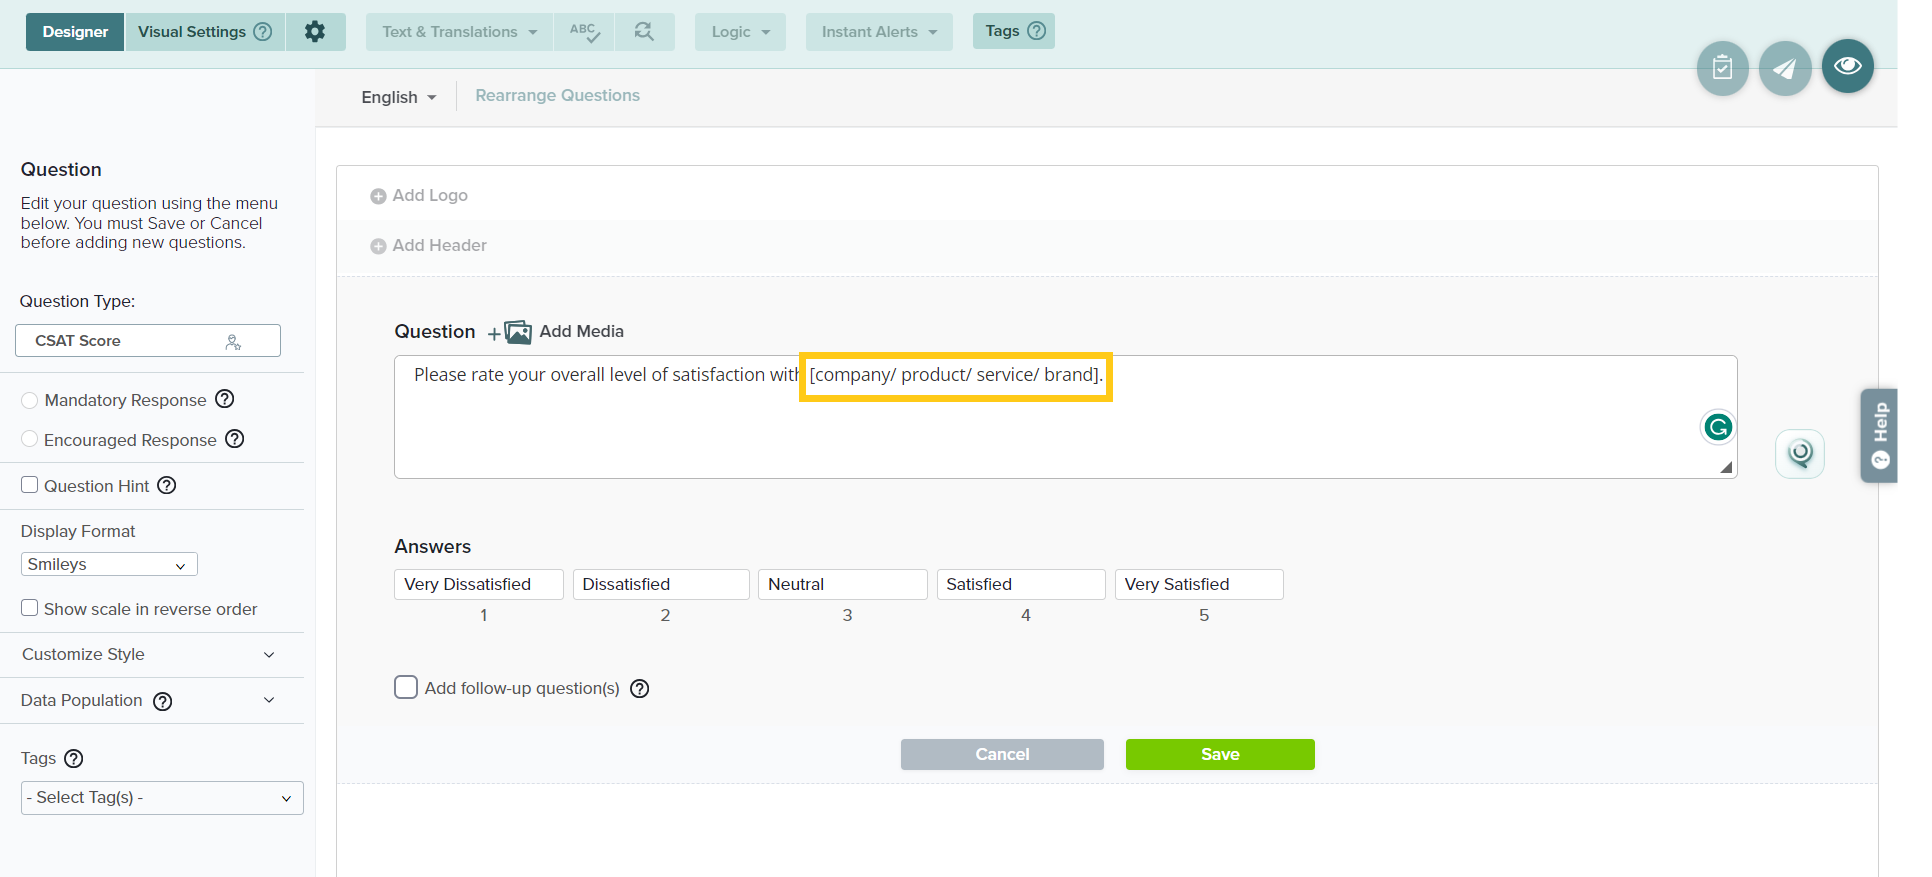This screenshot has width=1932, height=877.
Task: Click the ABC spell check icon
Action: click(585, 32)
